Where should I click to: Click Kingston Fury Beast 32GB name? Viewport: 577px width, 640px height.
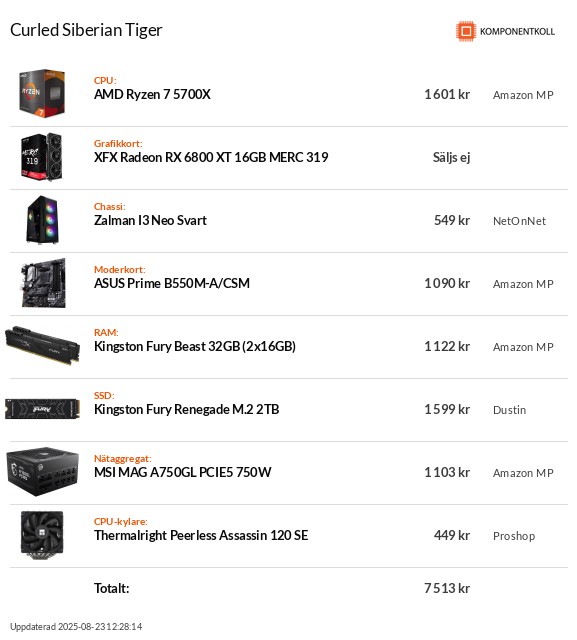tap(195, 346)
